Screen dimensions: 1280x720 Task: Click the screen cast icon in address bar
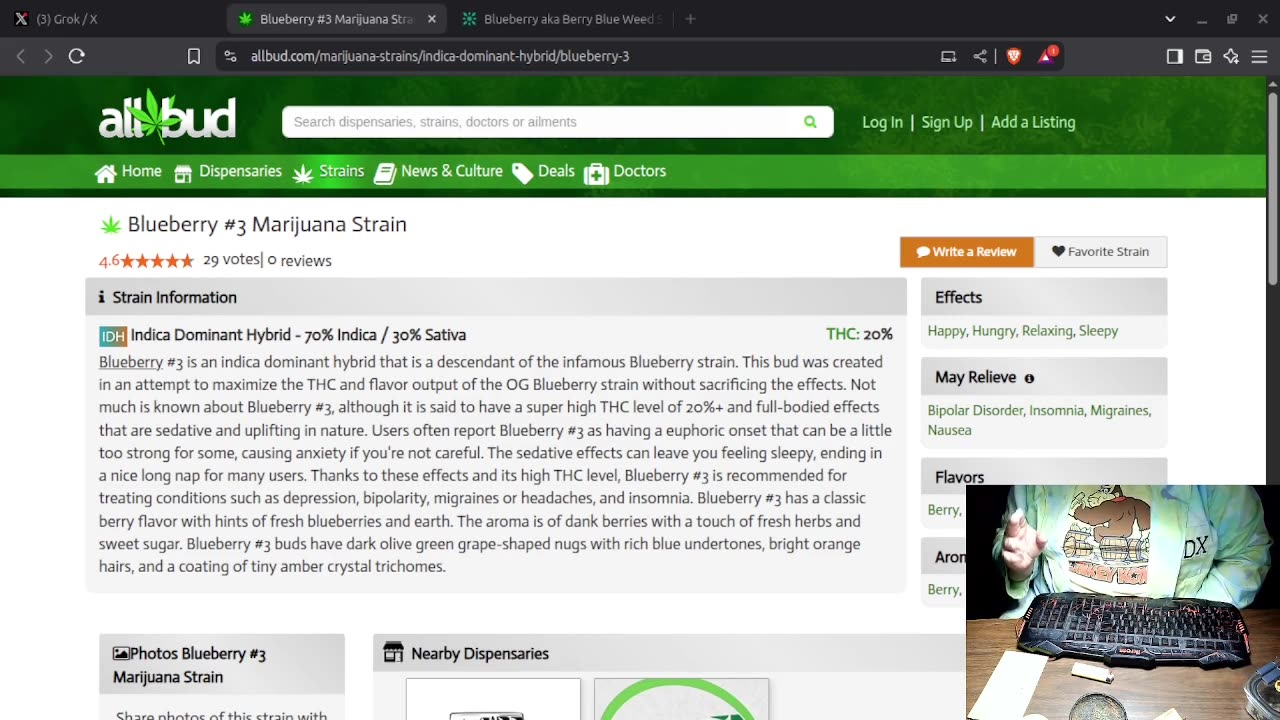[x=948, y=57]
